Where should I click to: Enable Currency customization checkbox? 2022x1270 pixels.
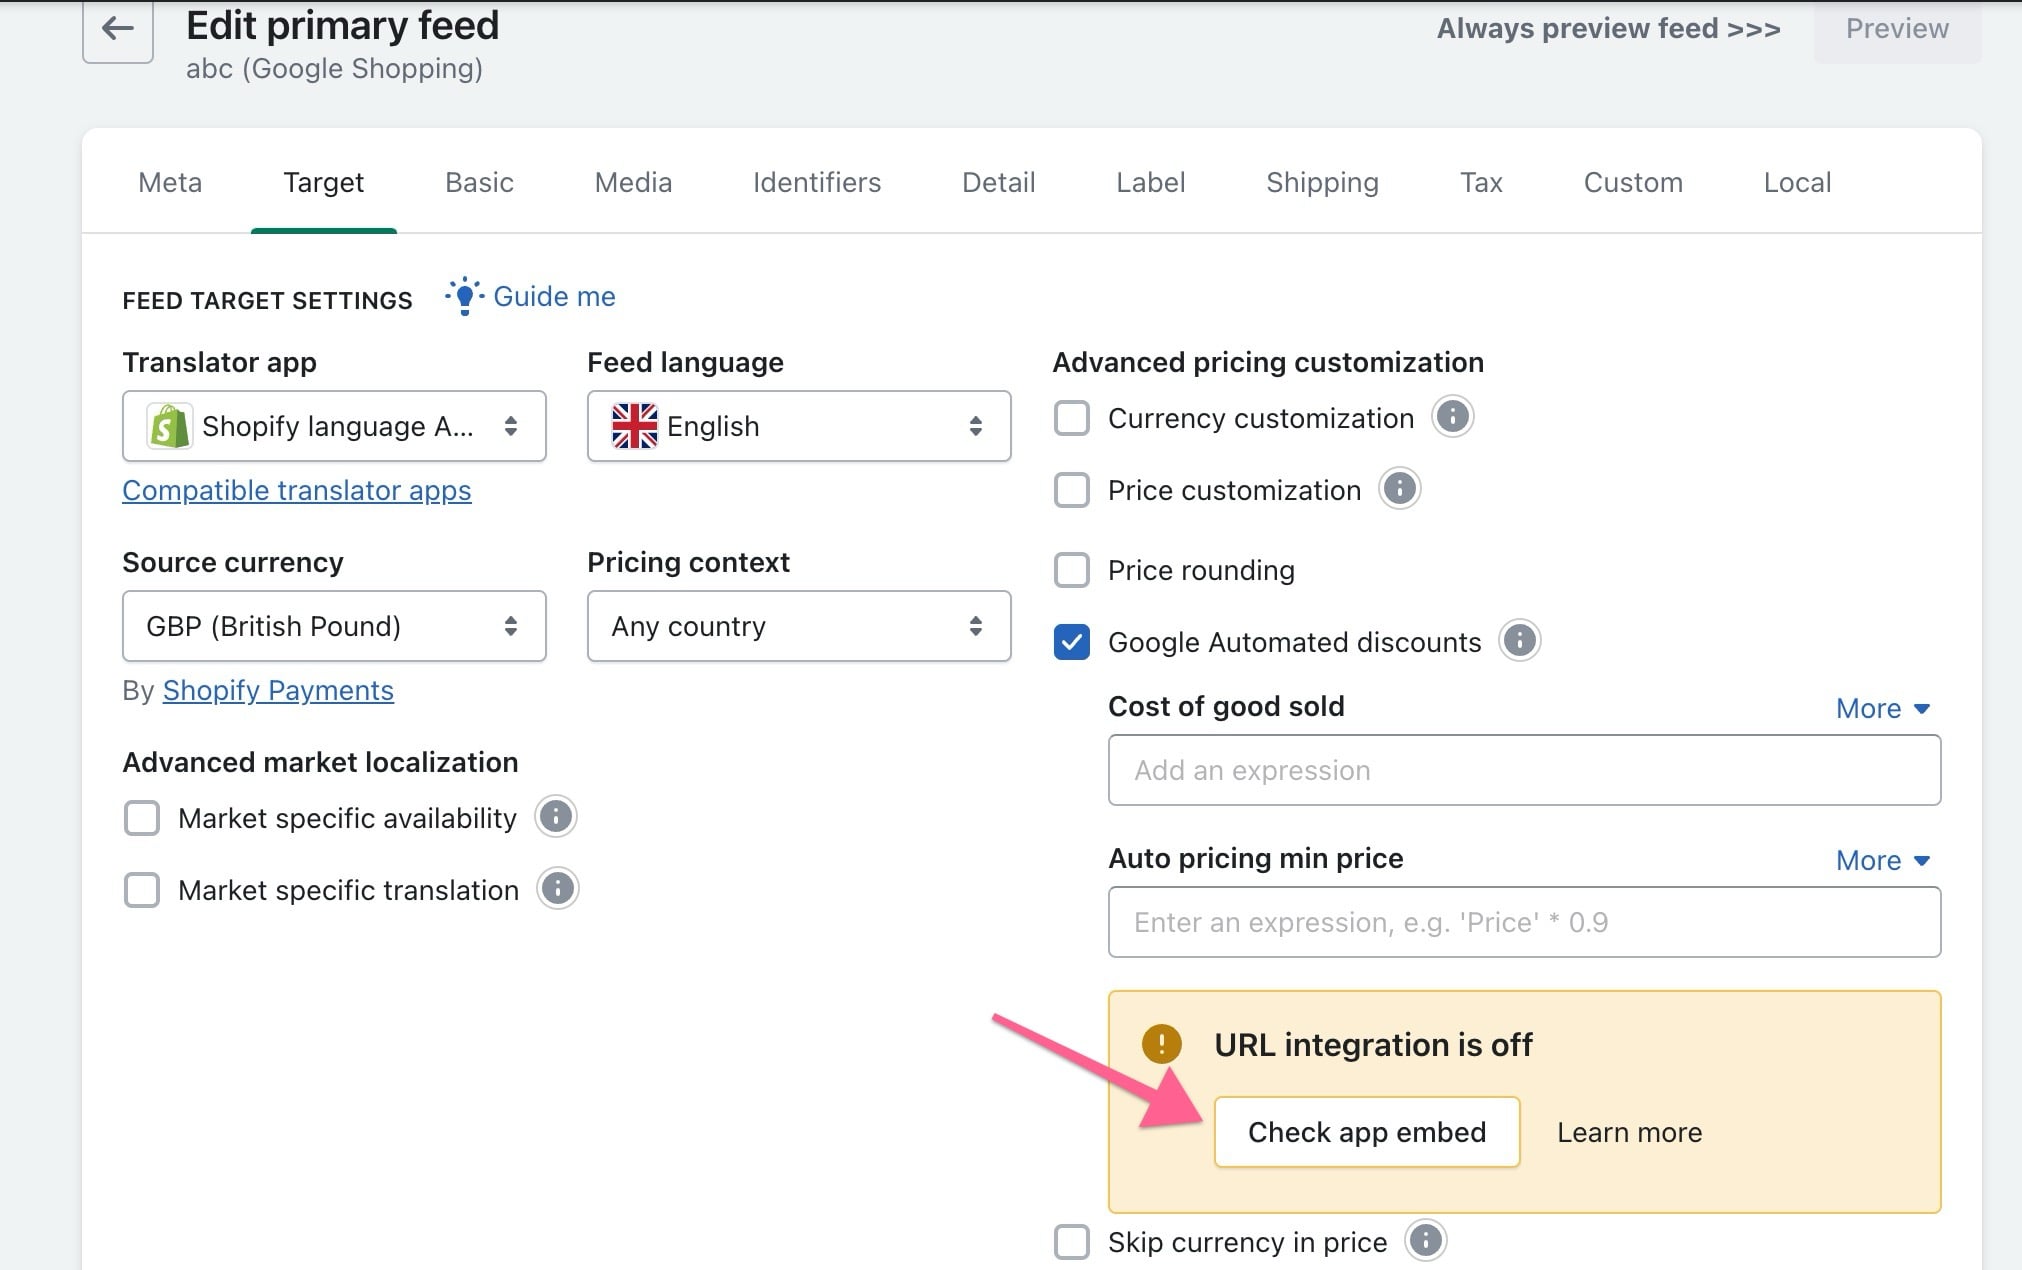pyautogui.click(x=1072, y=418)
